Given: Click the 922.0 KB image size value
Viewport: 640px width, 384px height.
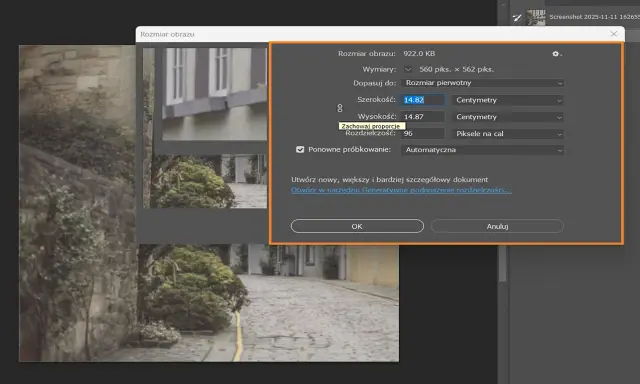Looking at the screenshot, I should click(419, 53).
